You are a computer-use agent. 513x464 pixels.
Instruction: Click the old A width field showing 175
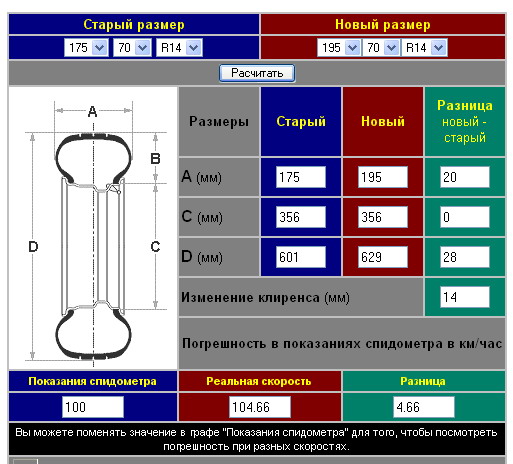point(301,177)
